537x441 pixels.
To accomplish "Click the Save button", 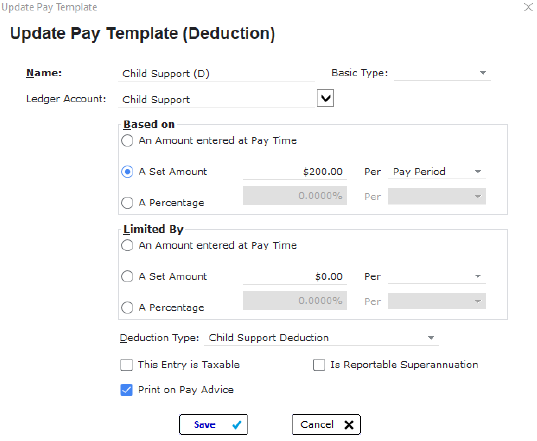I will tap(213, 425).
